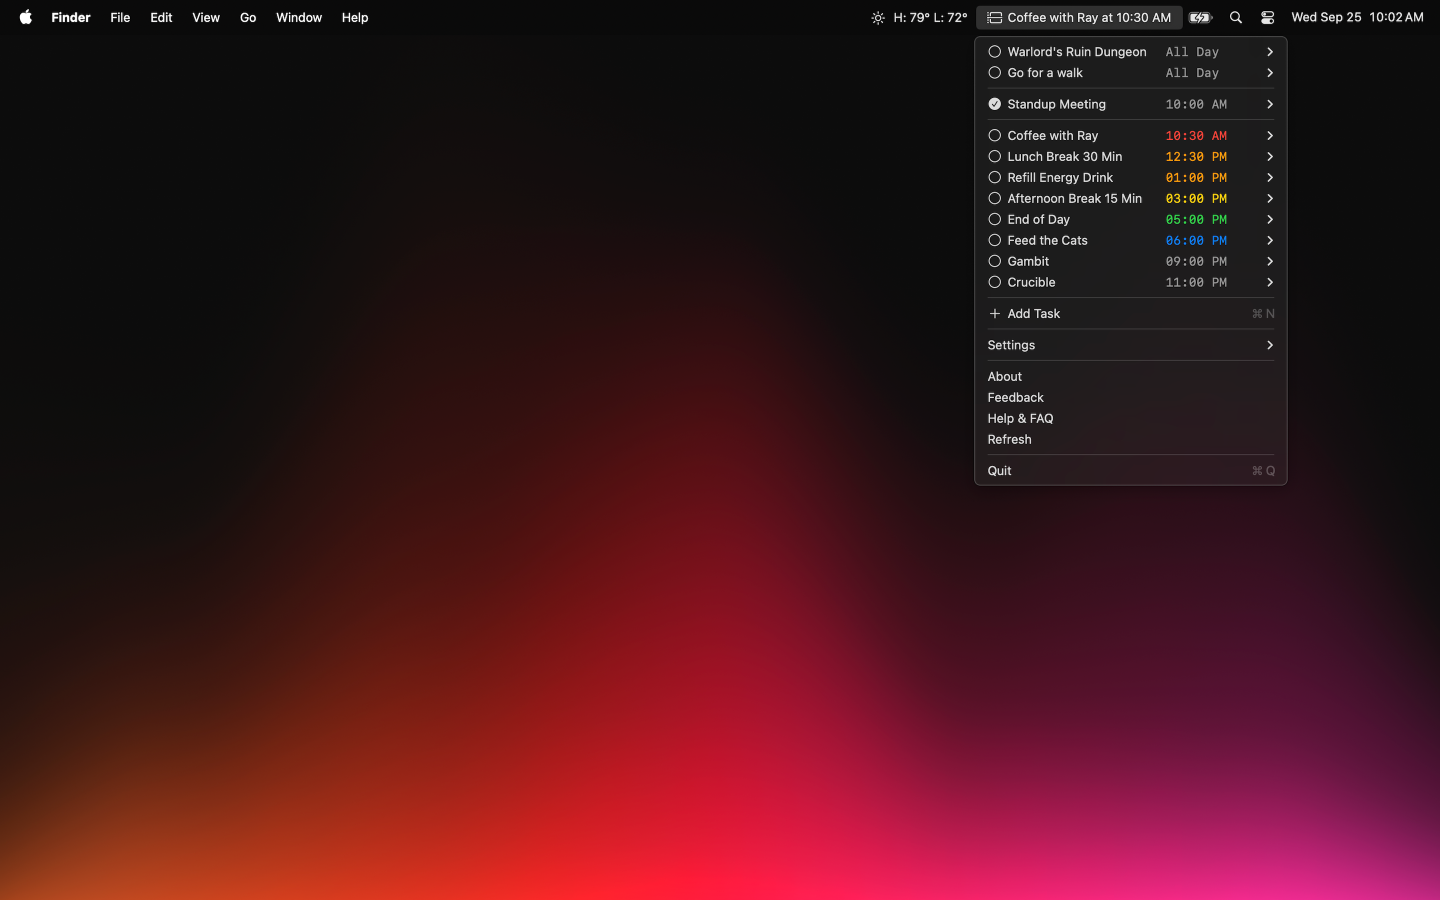Open Control Center icon
Image resolution: width=1440 pixels, height=900 pixels.
coord(1267,18)
